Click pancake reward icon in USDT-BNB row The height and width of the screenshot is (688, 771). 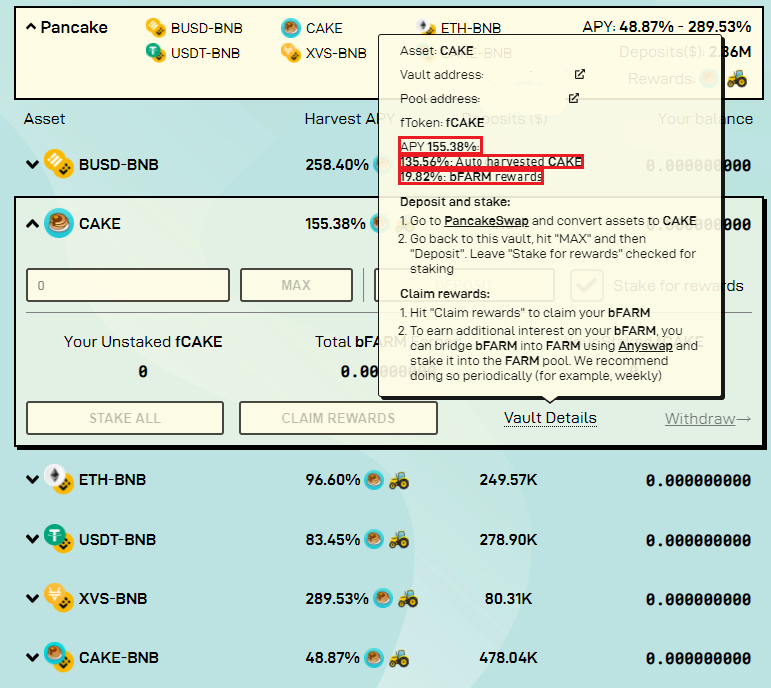click(x=374, y=539)
